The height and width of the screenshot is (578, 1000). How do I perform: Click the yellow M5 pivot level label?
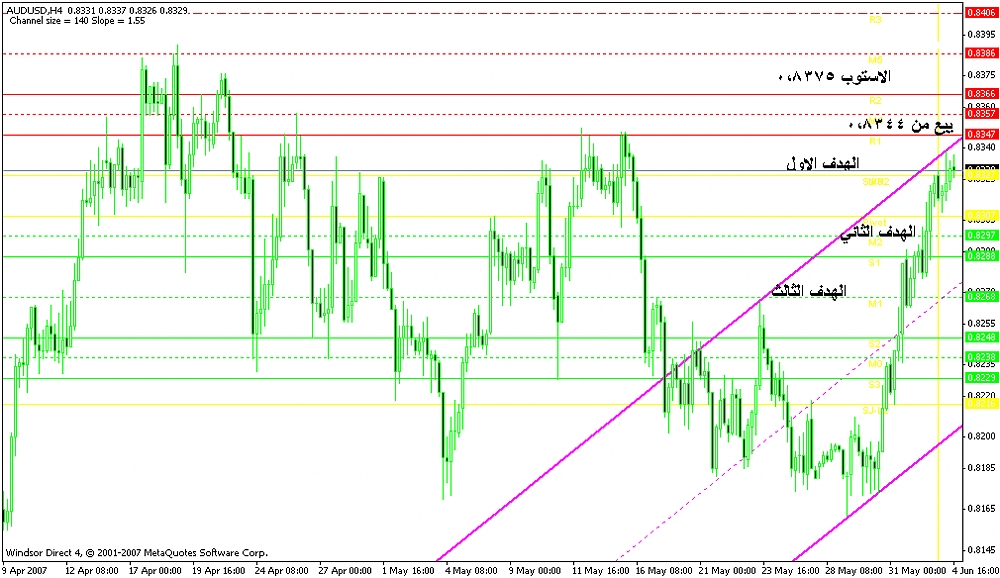point(875,60)
